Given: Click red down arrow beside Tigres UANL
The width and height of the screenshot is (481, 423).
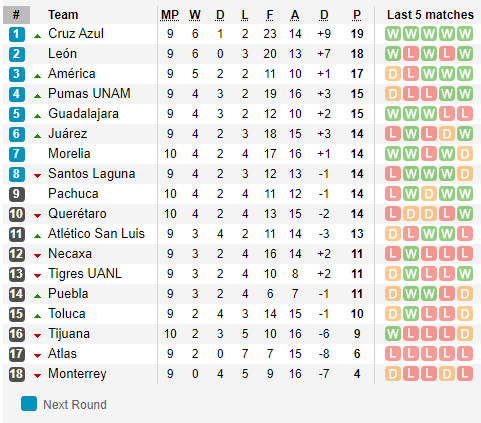Looking at the screenshot, I should [x=38, y=276].
